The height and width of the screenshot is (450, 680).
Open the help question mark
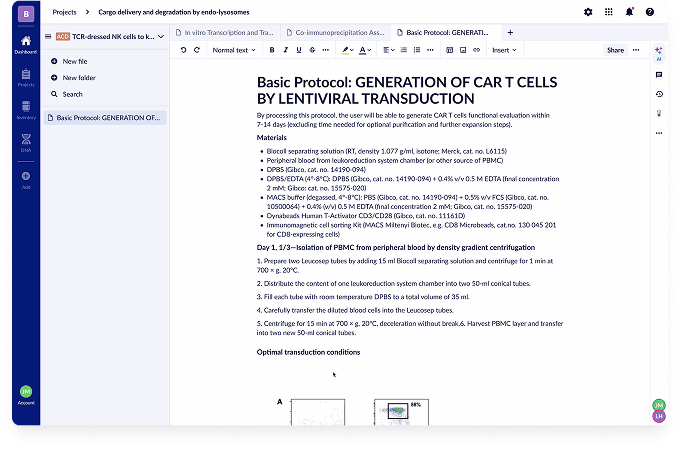coord(650,12)
